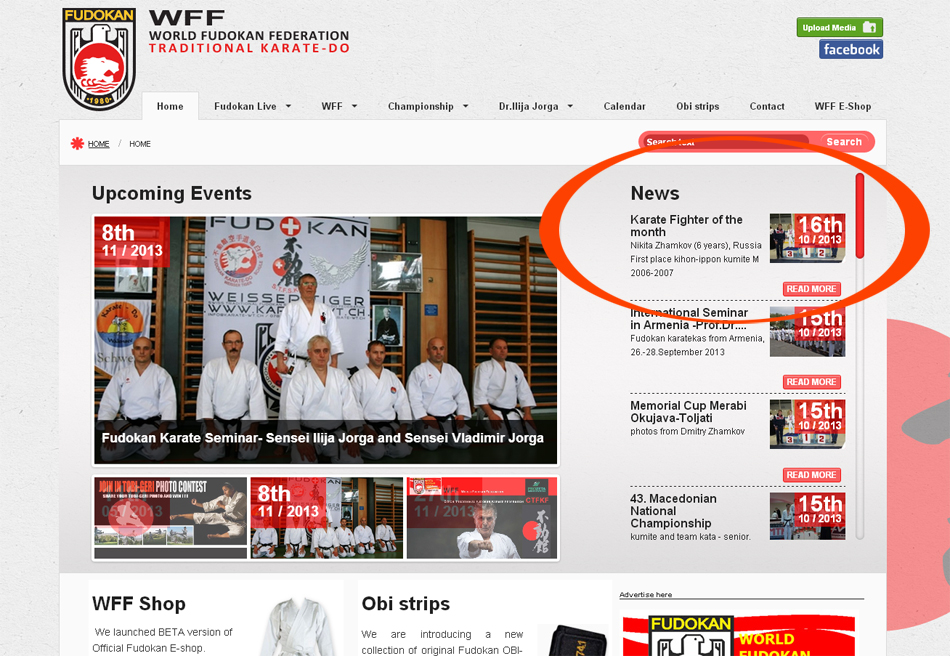Open the main Fudokan Karate Seminar event image
The width and height of the screenshot is (950, 656).
tap(325, 340)
